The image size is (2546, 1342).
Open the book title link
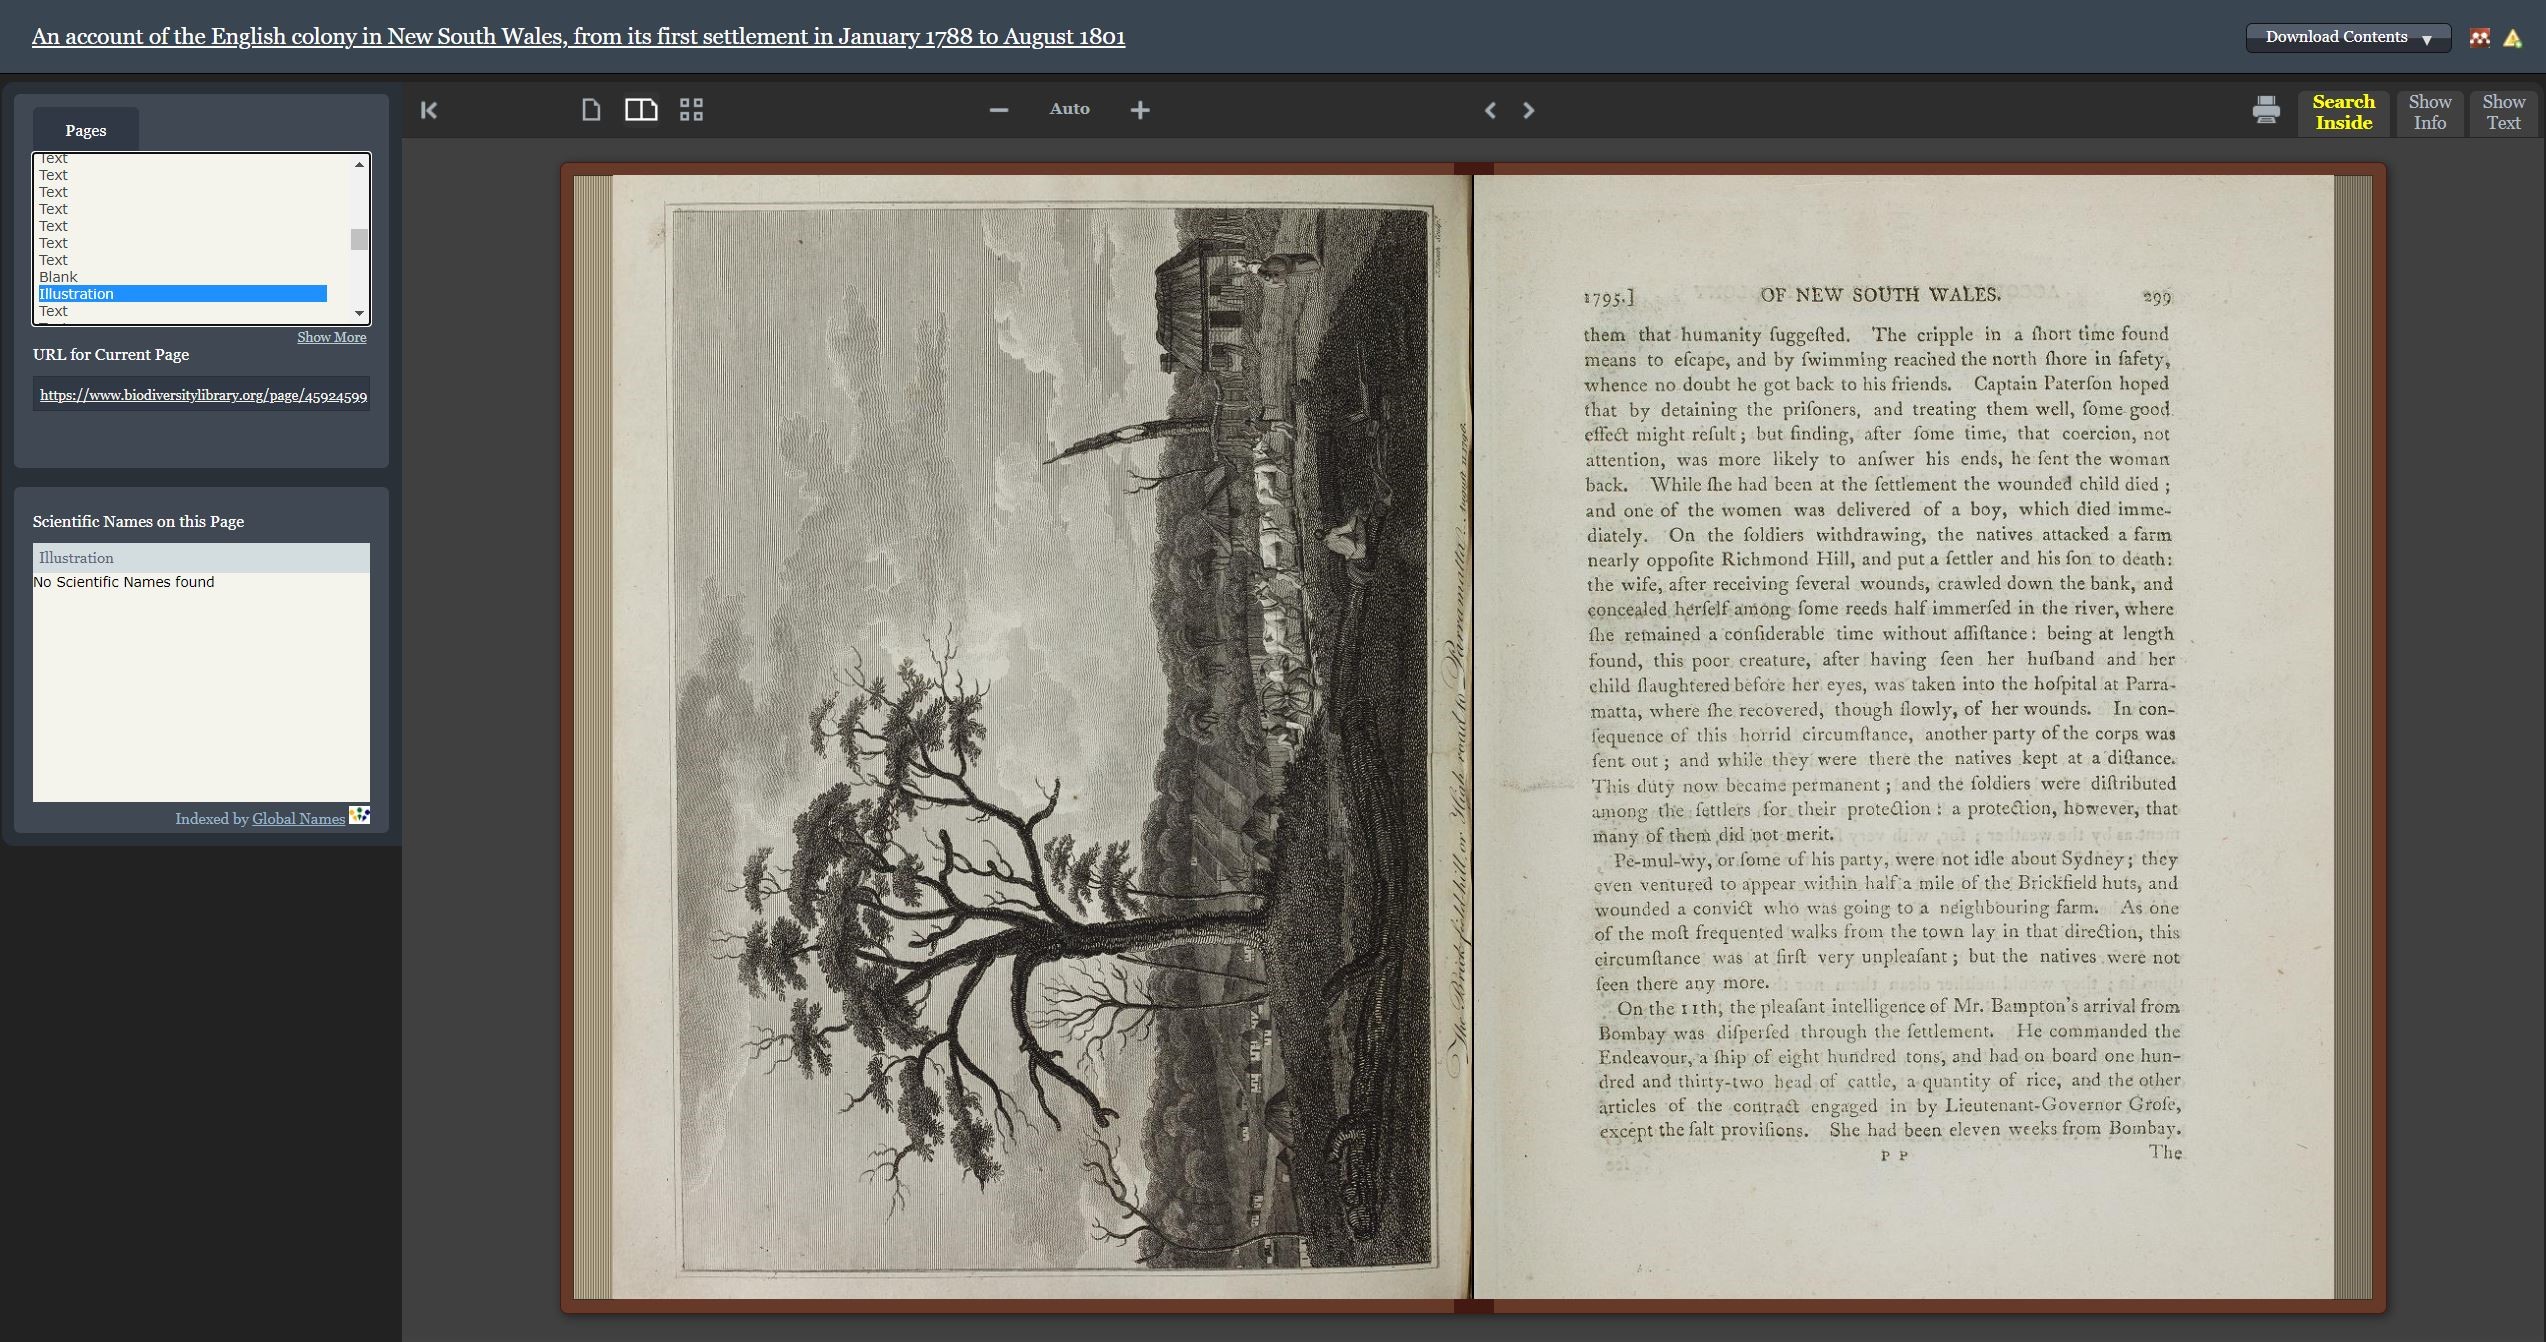(578, 37)
